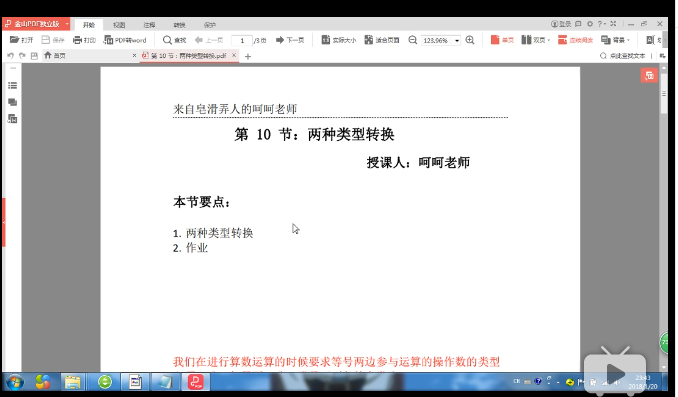The image size is (678, 397).
Task: Click the Login (登录) button
Action: click(x=561, y=24)
